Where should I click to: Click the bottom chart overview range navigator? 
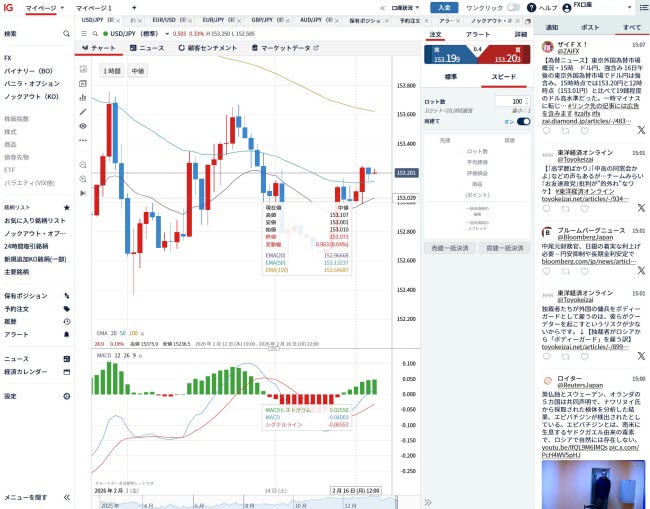(x=245, y=503)
